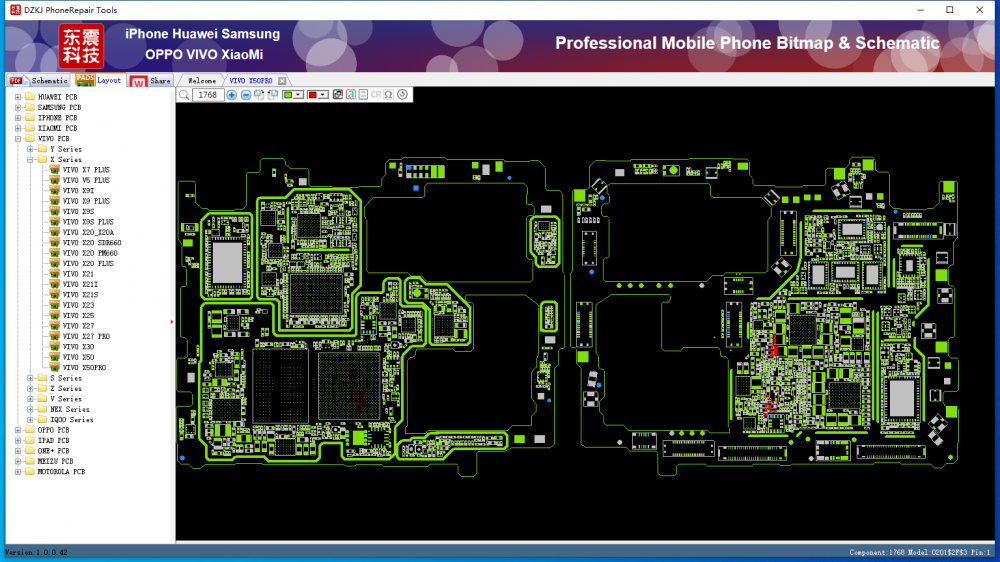
Task: Select VIVO X27 PRO entry
Action: click(86, 336)
